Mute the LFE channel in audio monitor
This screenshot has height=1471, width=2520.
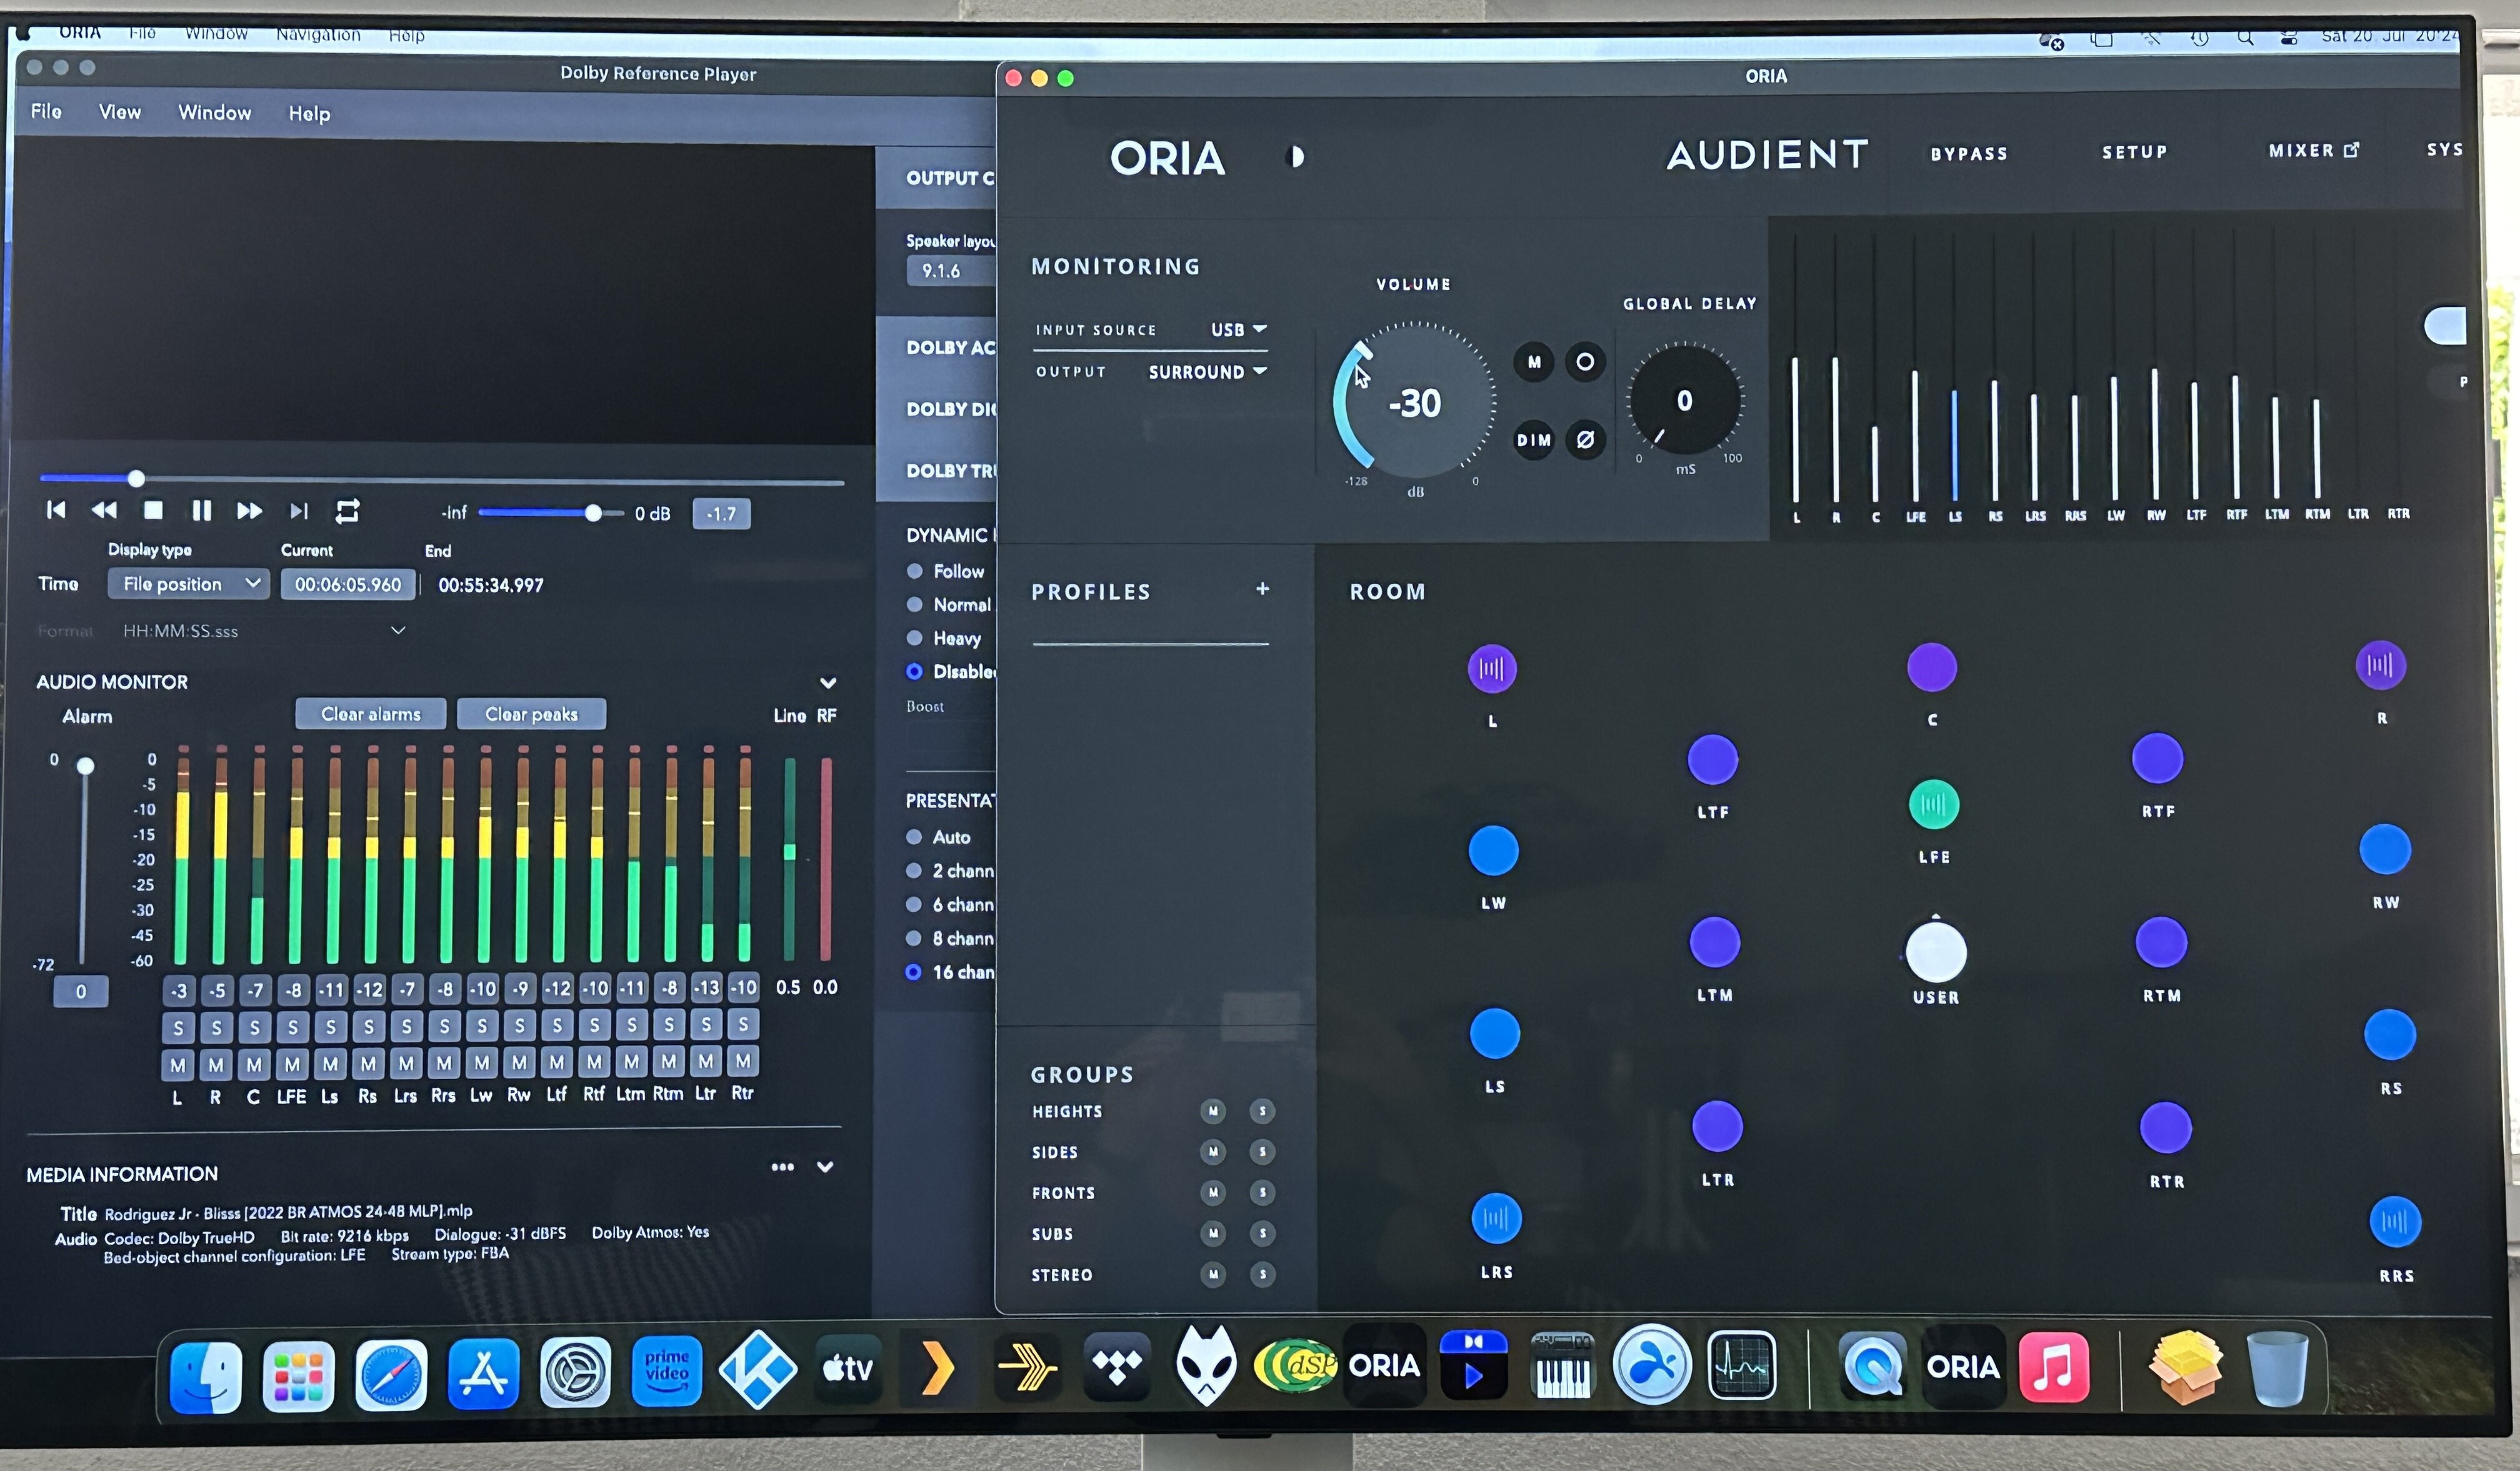pos(292,1064)
